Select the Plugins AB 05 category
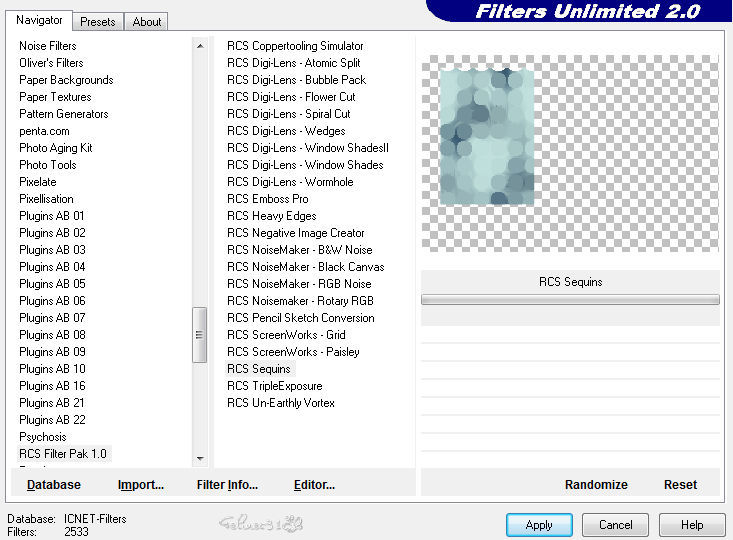Screen dimensions: 733x540 (52, 284)
